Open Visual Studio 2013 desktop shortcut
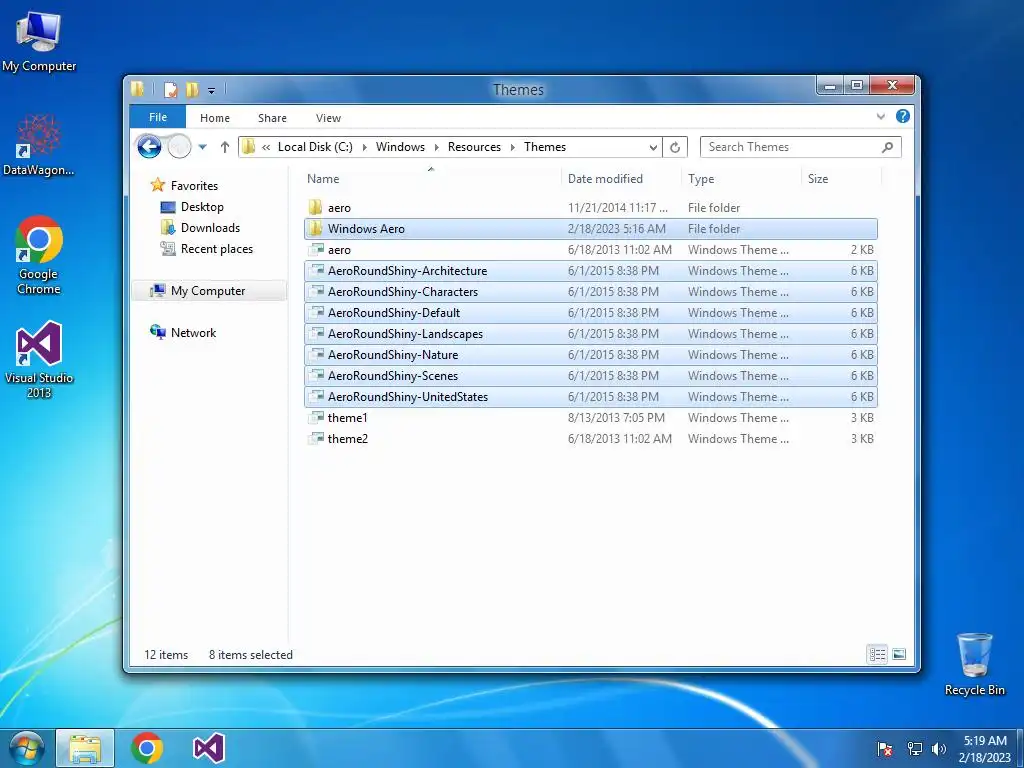1024x768 pixels. 39,359
